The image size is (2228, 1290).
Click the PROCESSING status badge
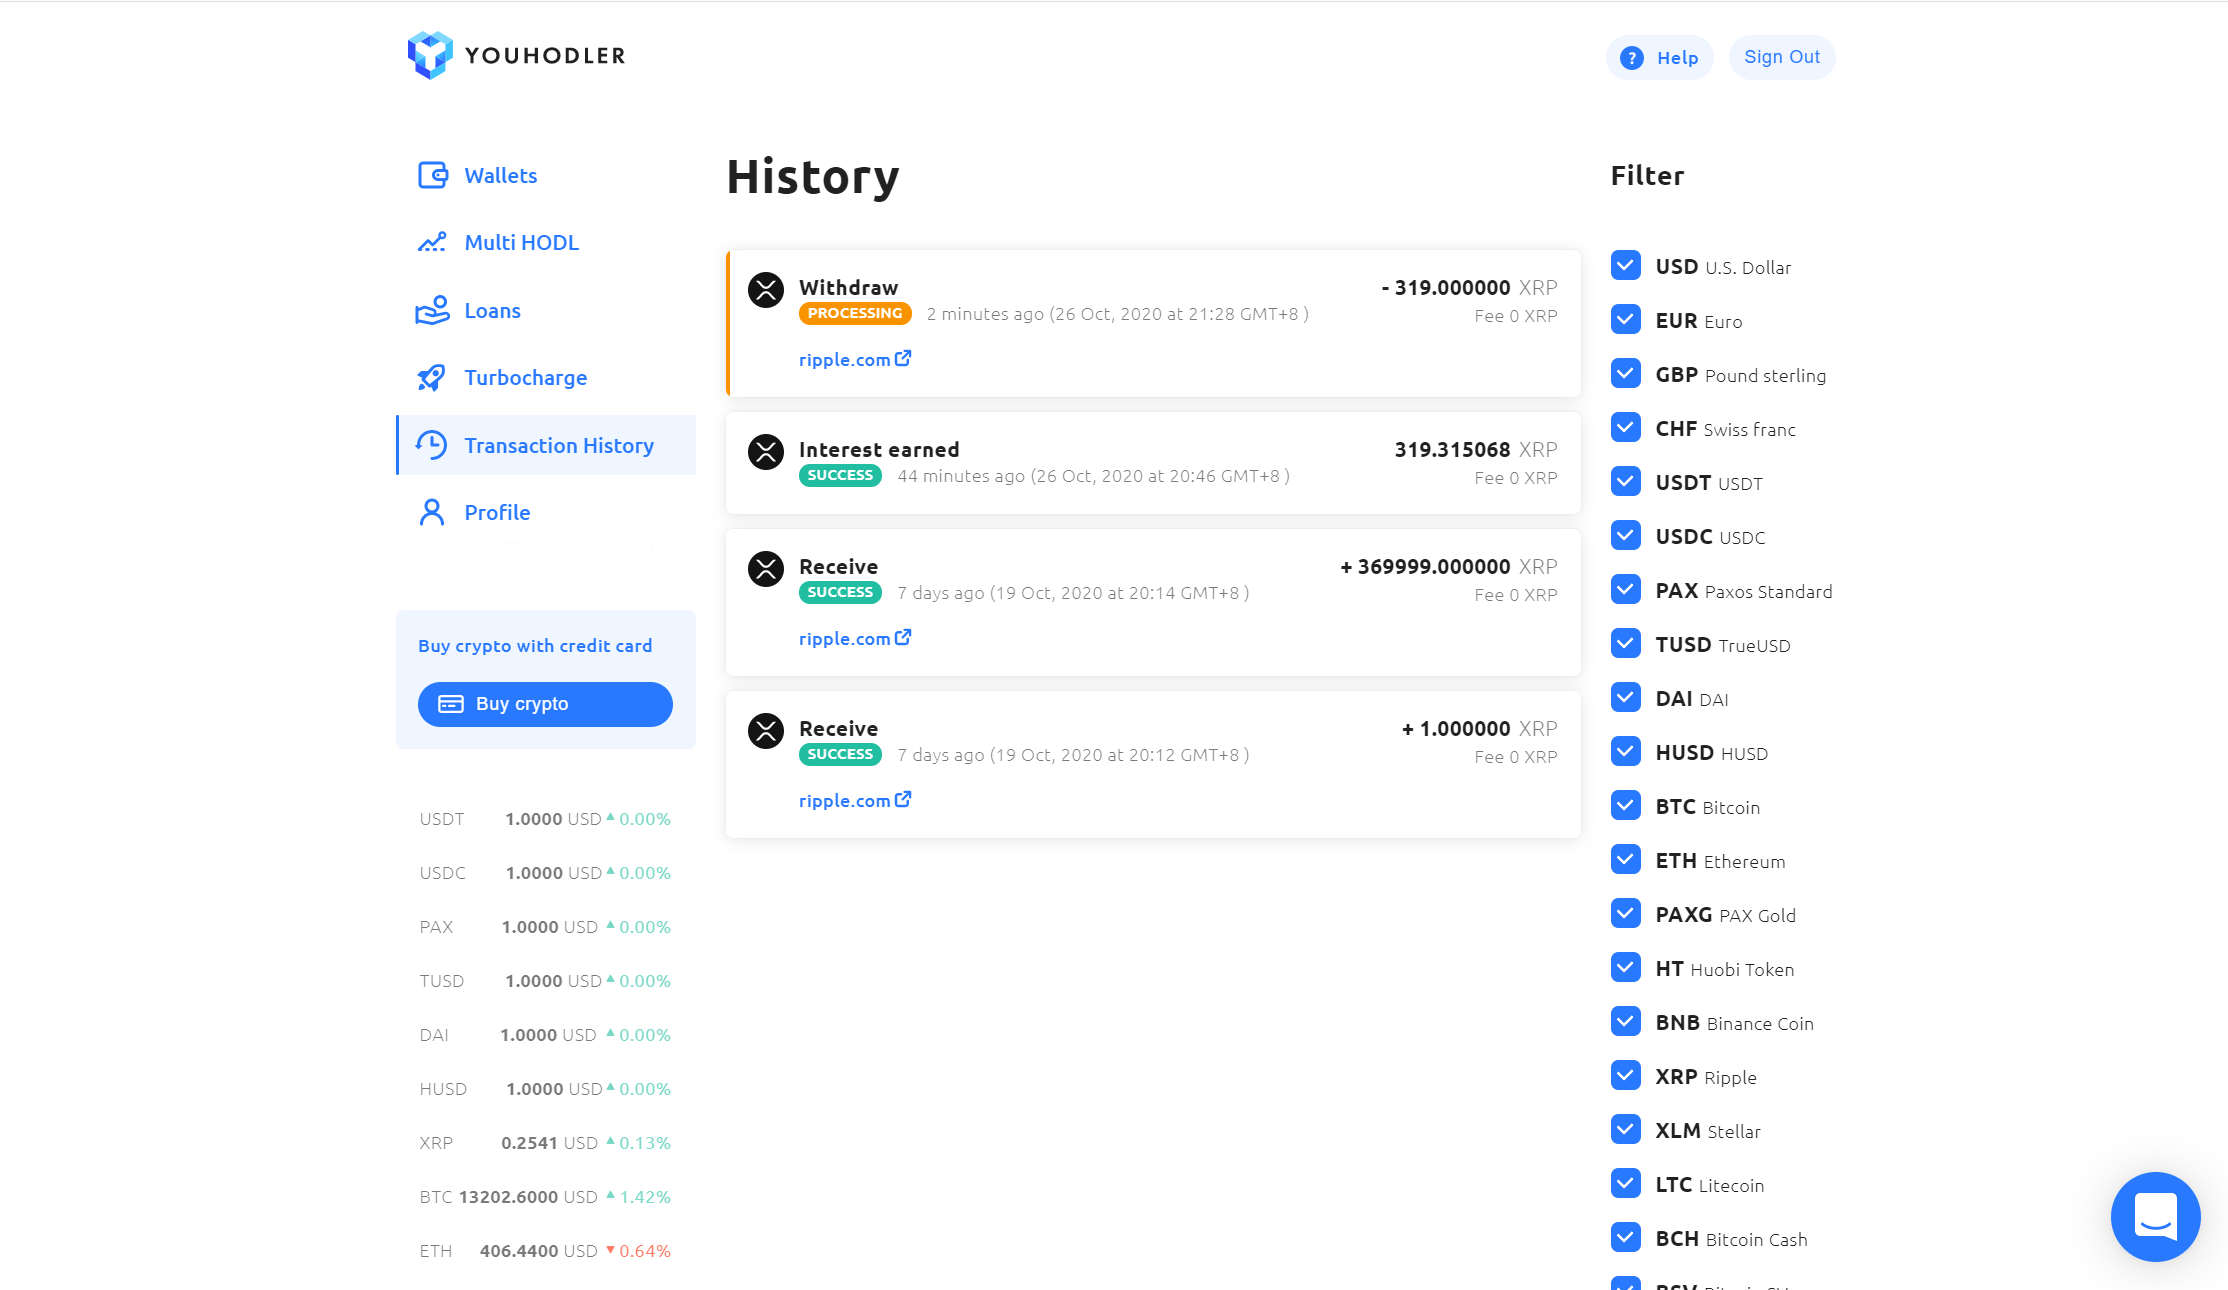point(855,313)
